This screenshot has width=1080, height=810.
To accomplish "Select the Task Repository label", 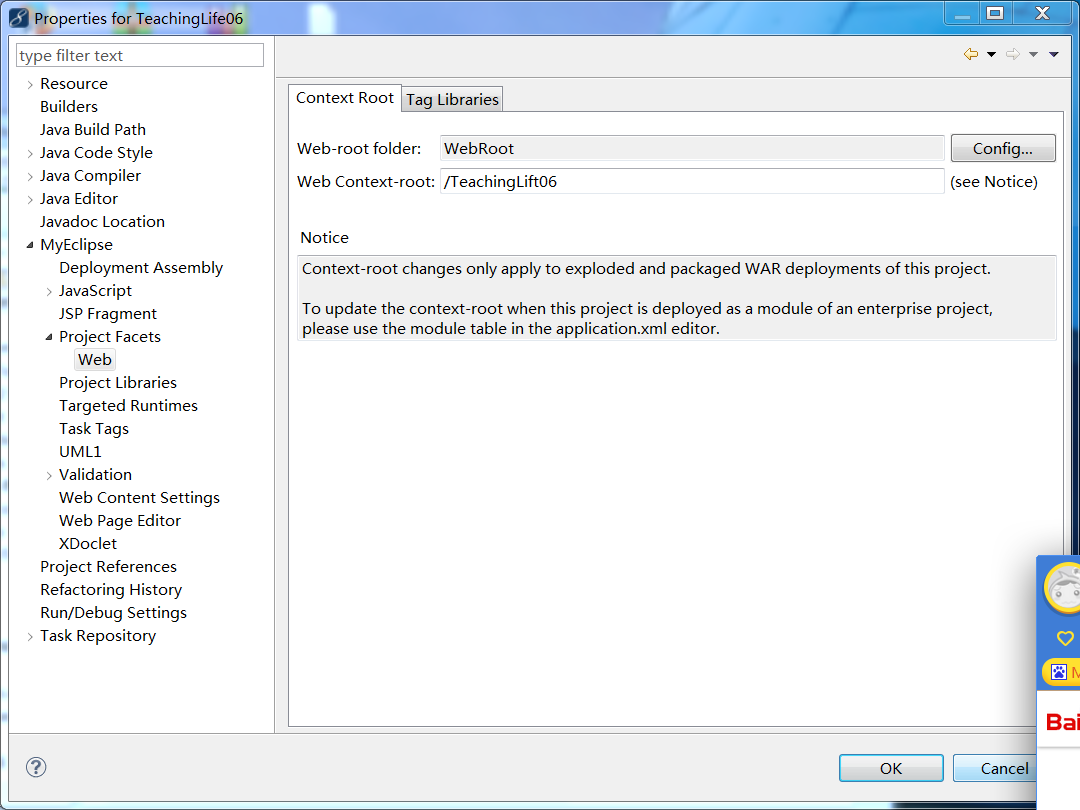I will point(98,636).
